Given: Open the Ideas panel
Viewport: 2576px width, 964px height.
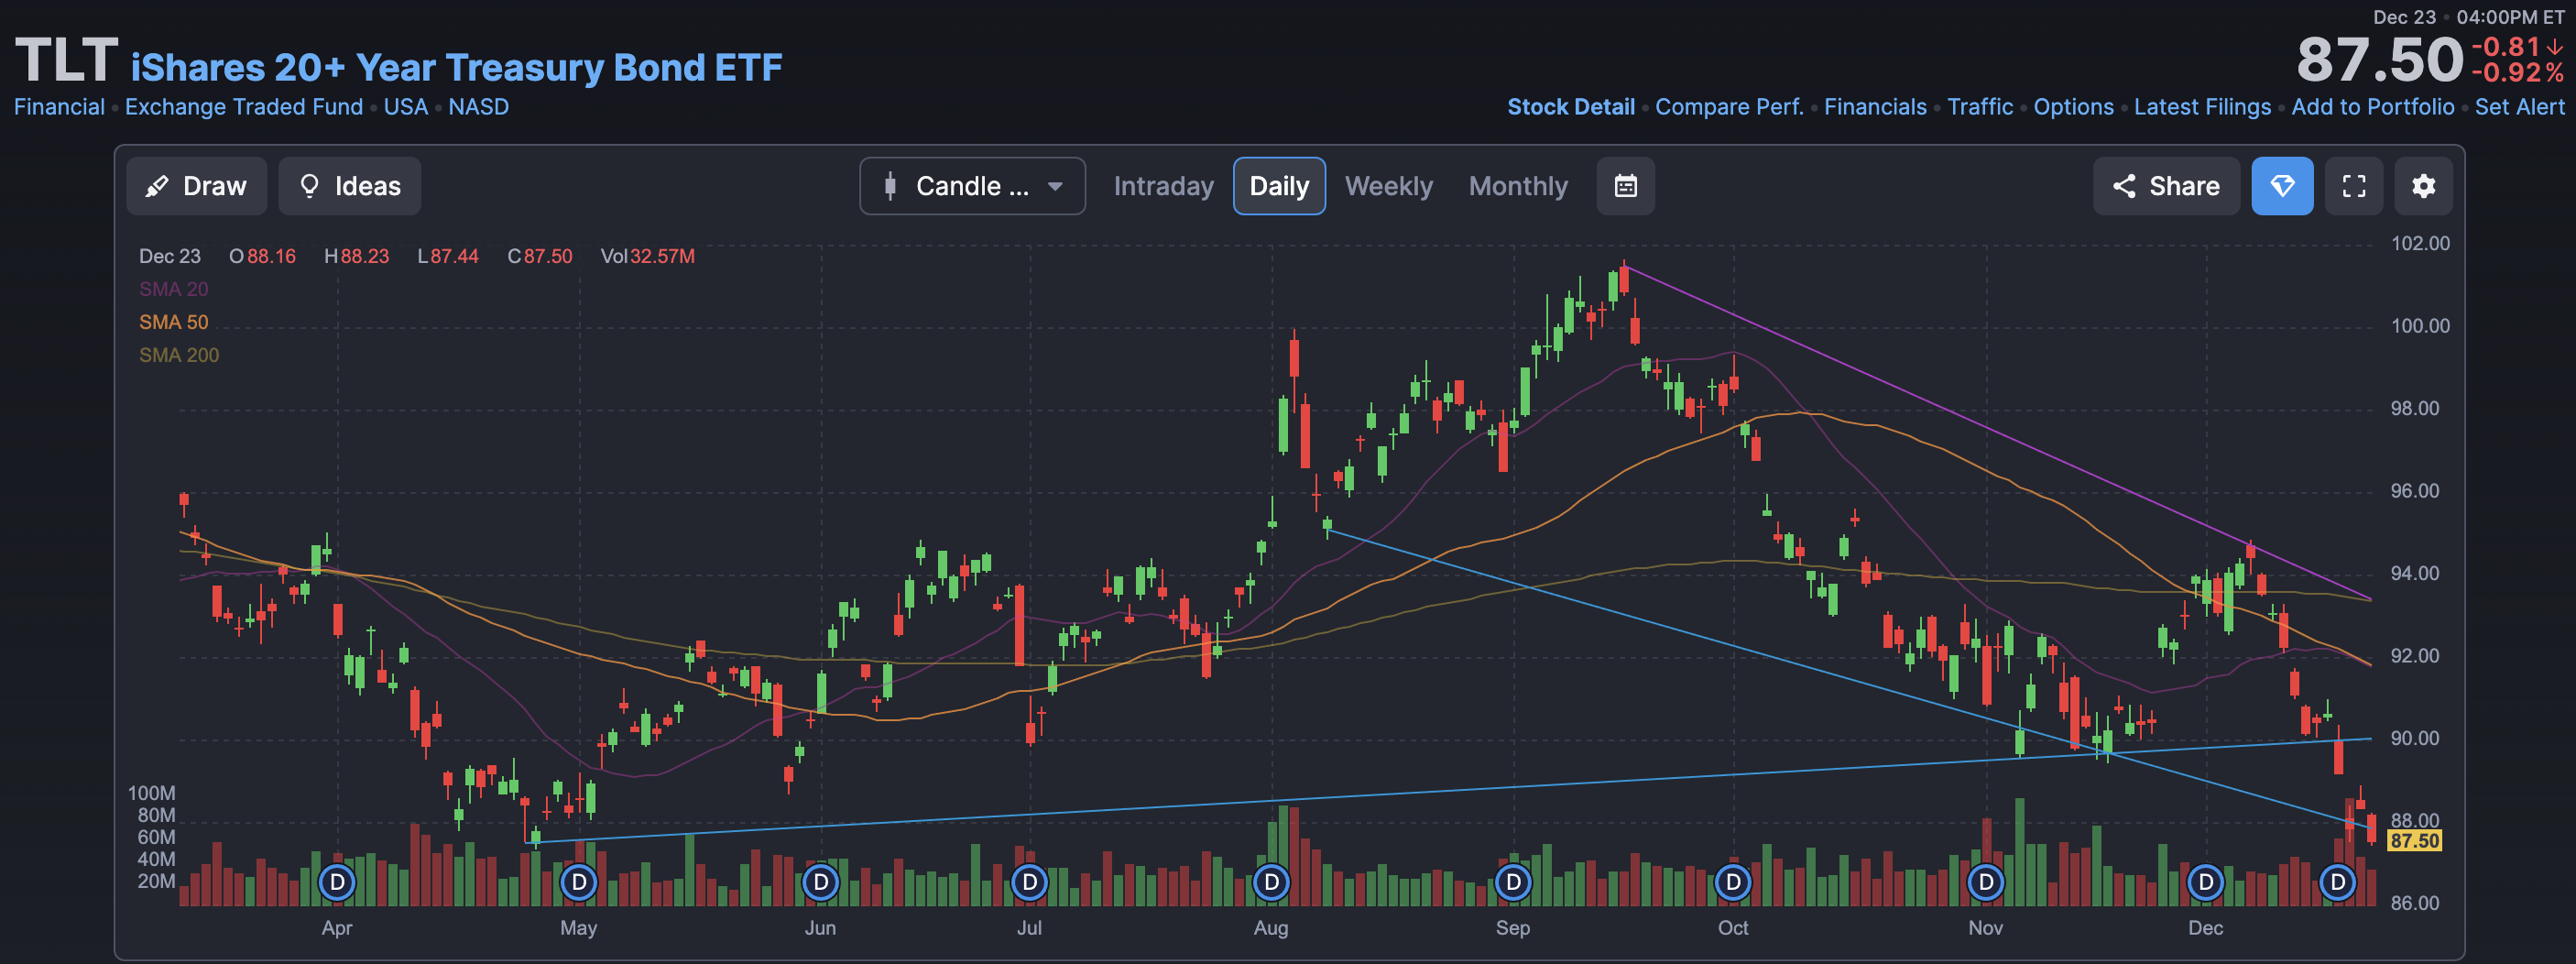Looking at the screenshot, I should (349, 186).
